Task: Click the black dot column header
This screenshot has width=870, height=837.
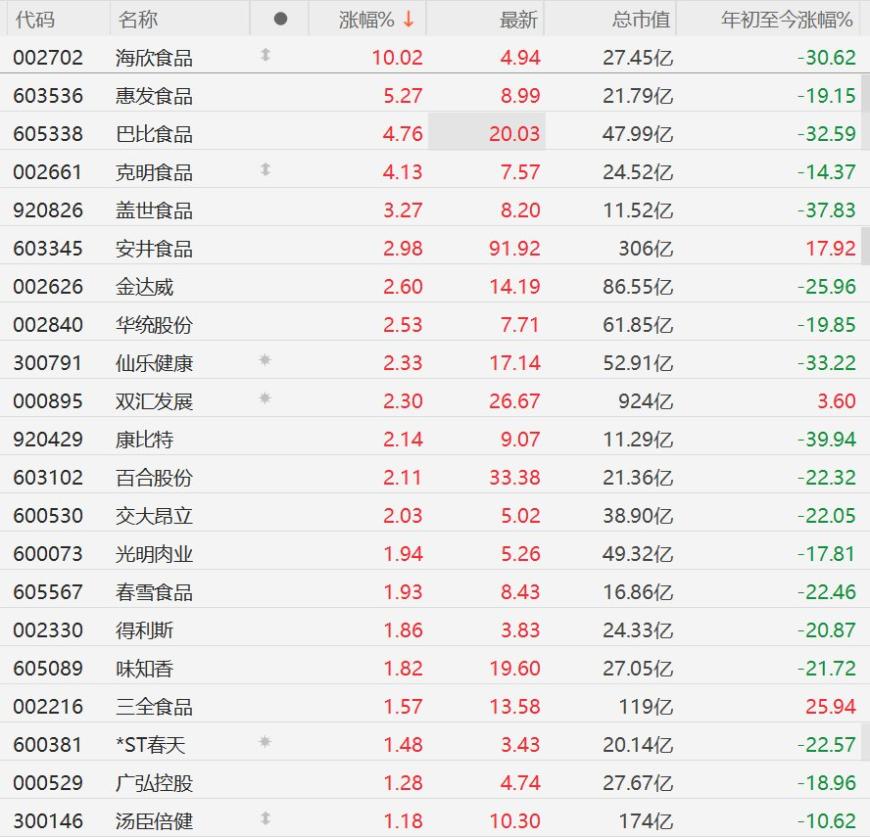Action: [x=280, y=19]
